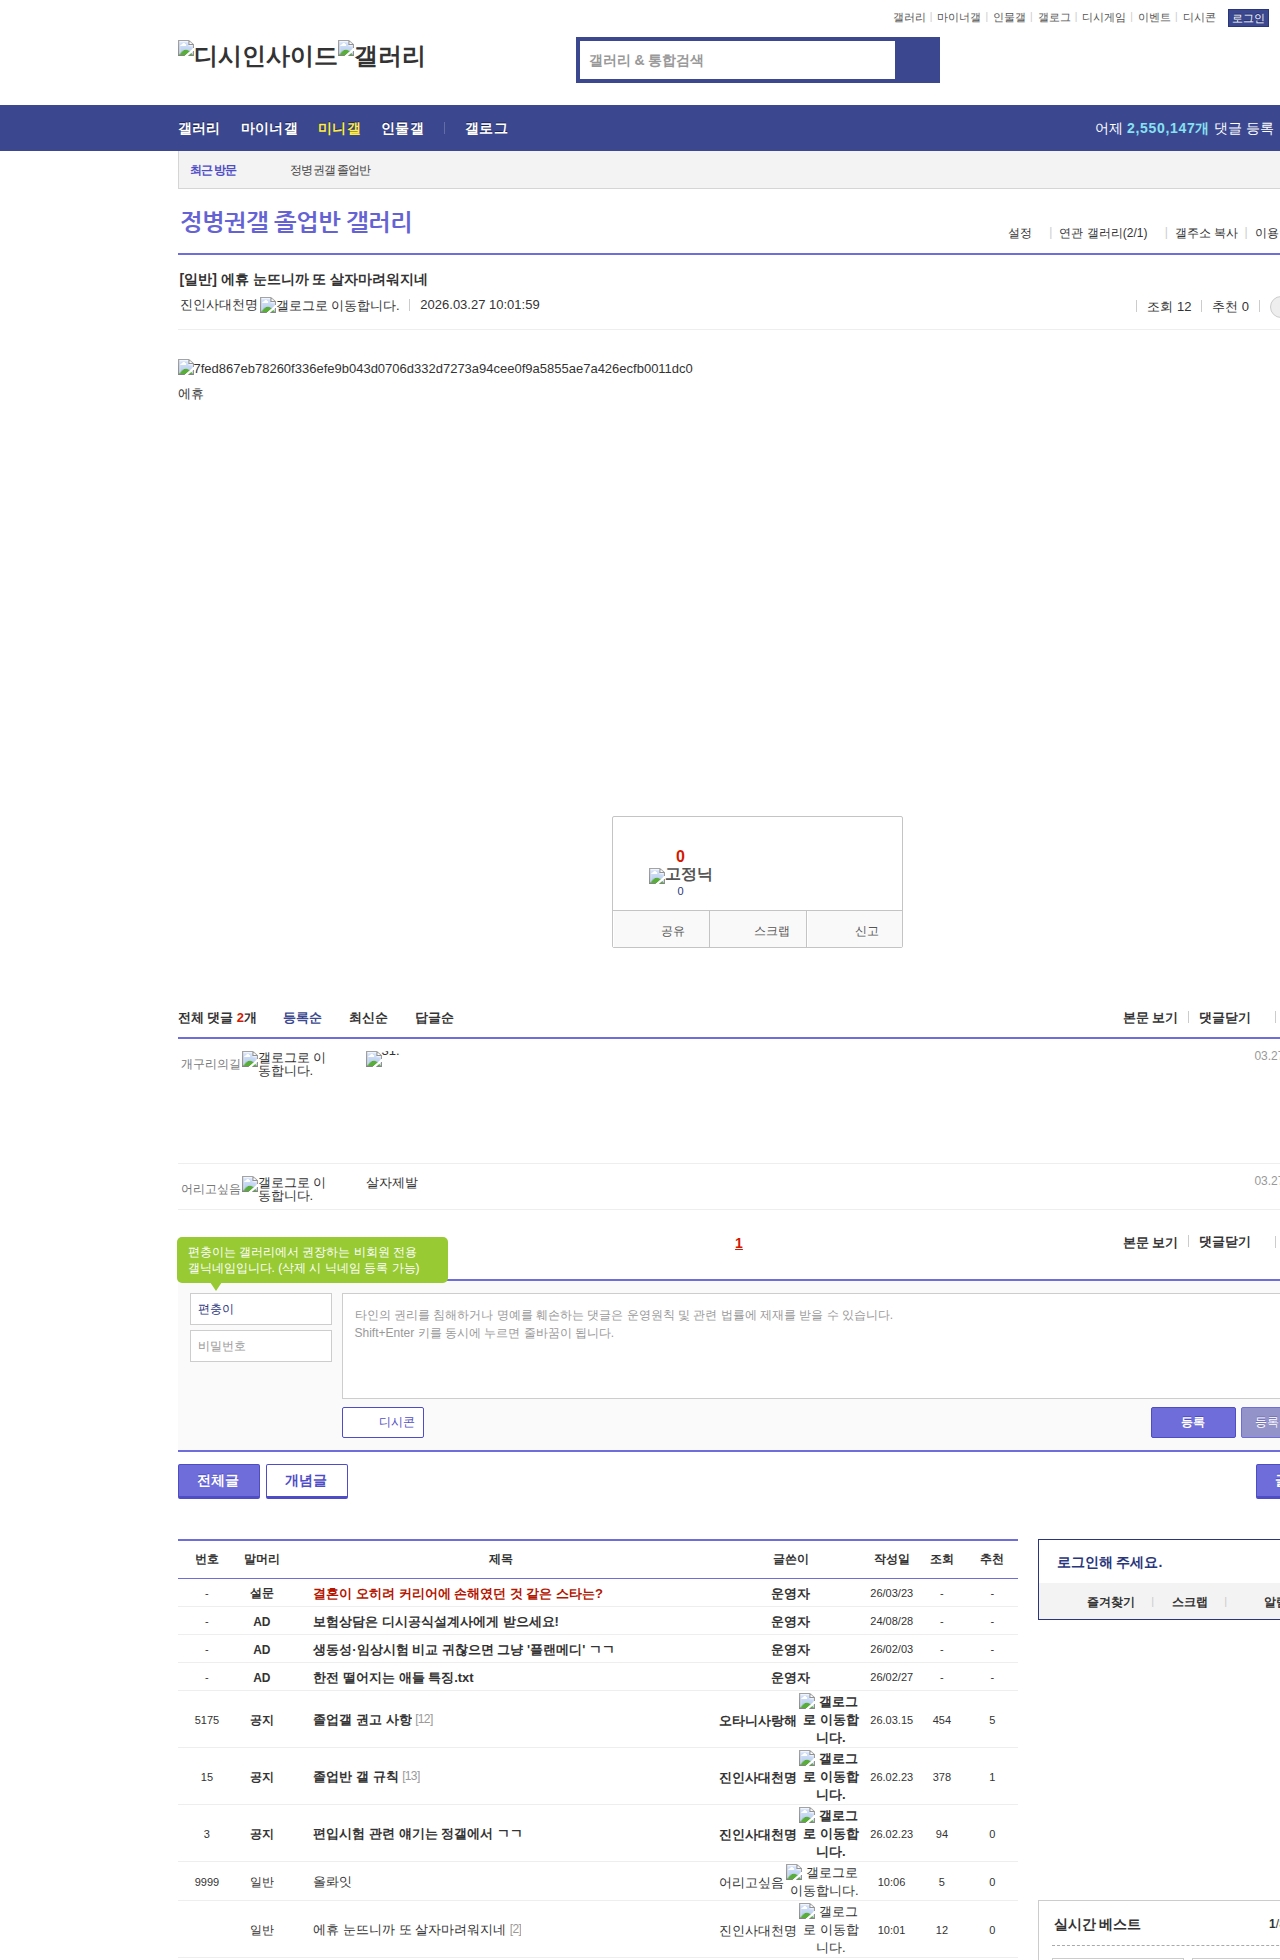This screenshot has width=1280, height=1960.
Task: Switch to the 전체글 tab
Action: [218, 1481]
